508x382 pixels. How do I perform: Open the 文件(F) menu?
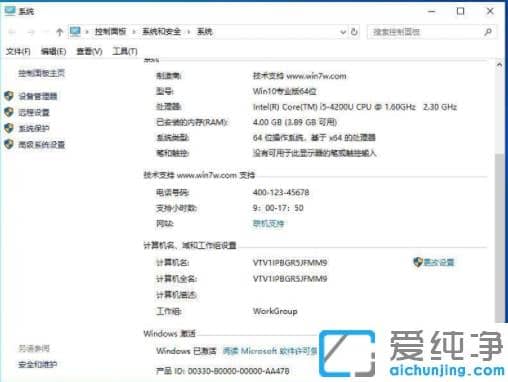tap(18, 51)
